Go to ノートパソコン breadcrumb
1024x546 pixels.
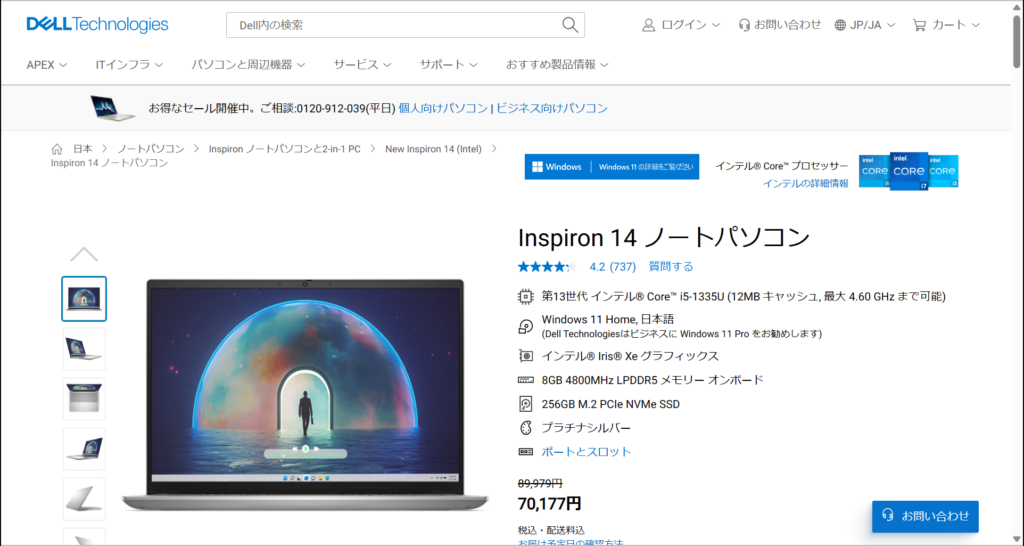pyautogui.click(x=151, y=149)
